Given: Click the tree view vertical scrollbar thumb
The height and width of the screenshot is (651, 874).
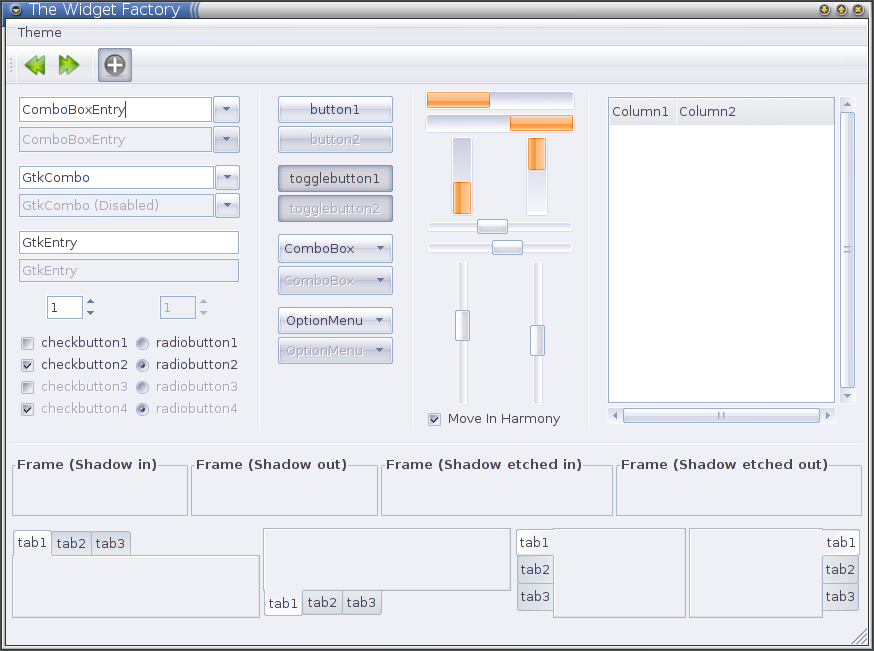Looking at the screenshot, I should (x=847, y=250).
